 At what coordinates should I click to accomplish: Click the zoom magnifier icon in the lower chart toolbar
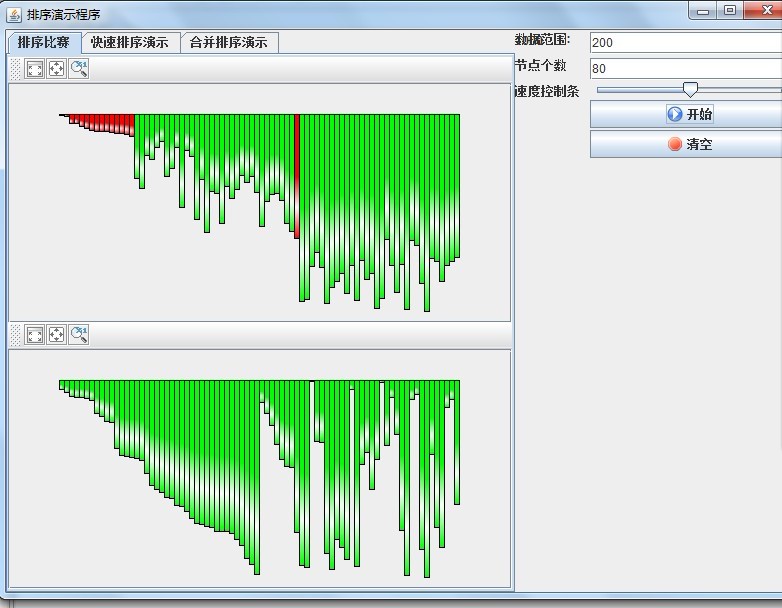coord(79,335)
